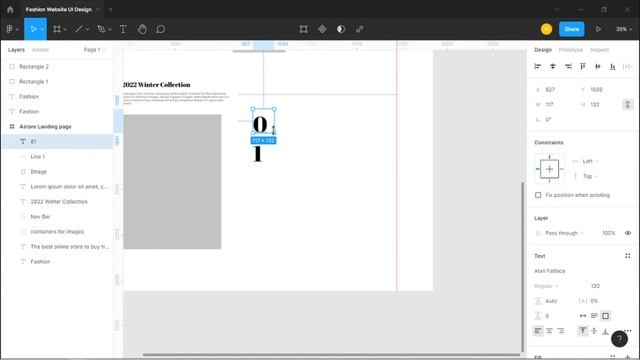Select the Pen tool

click(x=101, y=29)
